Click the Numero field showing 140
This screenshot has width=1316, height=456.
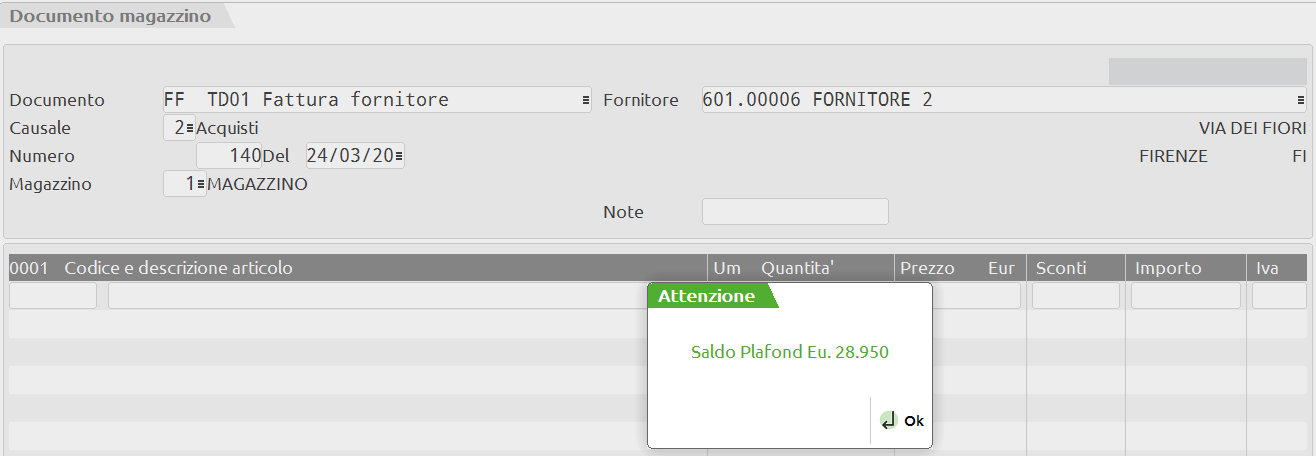tap(229, 156)
